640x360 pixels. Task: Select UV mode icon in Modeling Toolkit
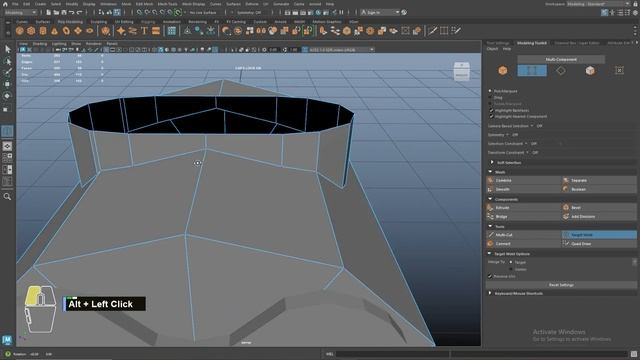pyautogui.click(x=619, y=71)
